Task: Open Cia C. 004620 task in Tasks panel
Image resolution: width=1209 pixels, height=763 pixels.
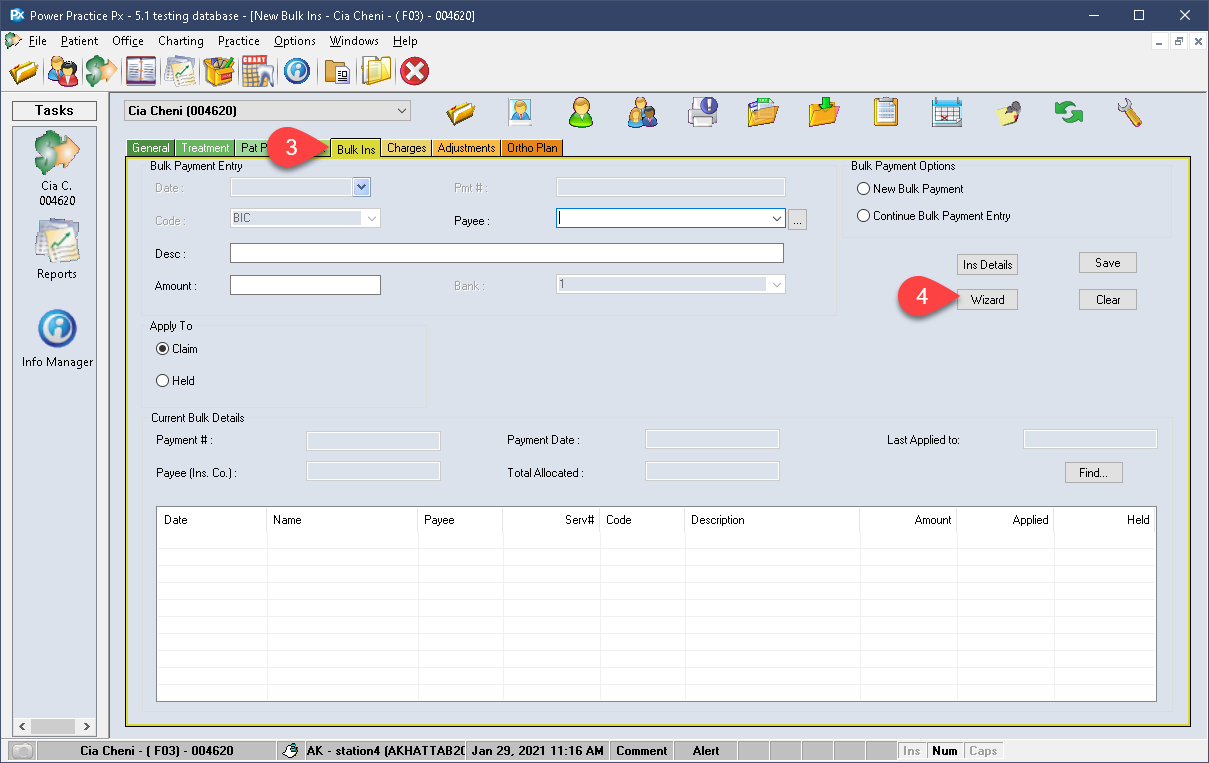Action: [x=56, y=168]
